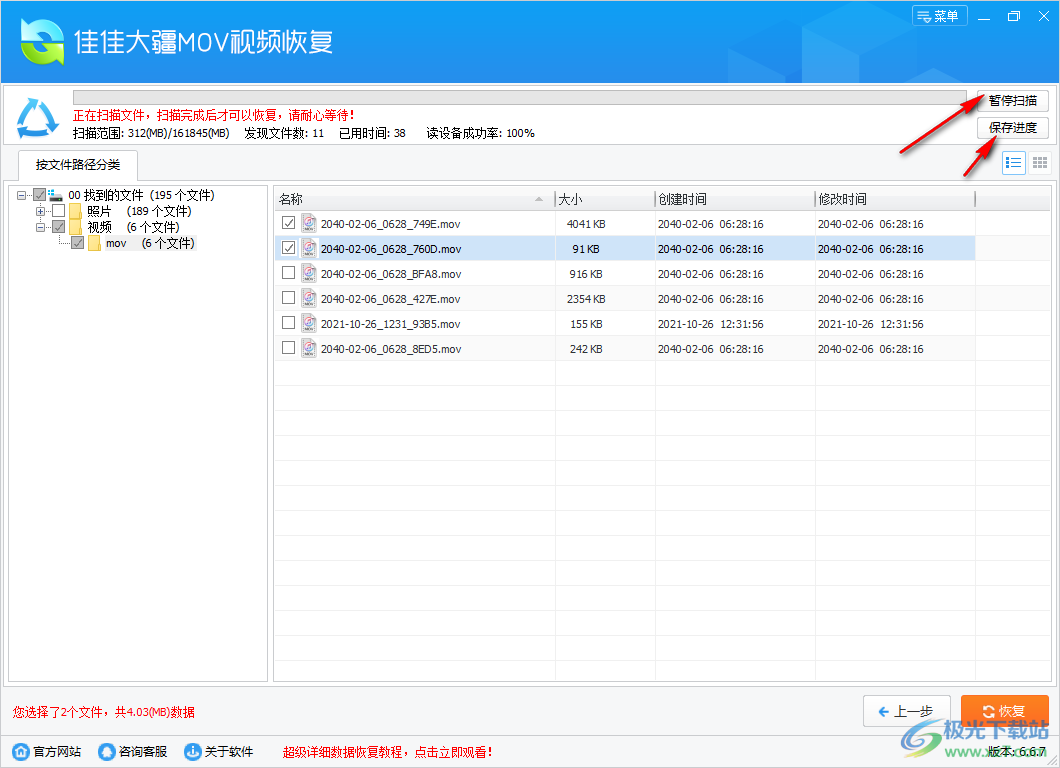Image resolution: width=1060 pixels, height=768 pixels.
Task: Open customer service consultation icon
Action: tap(106, 751)
